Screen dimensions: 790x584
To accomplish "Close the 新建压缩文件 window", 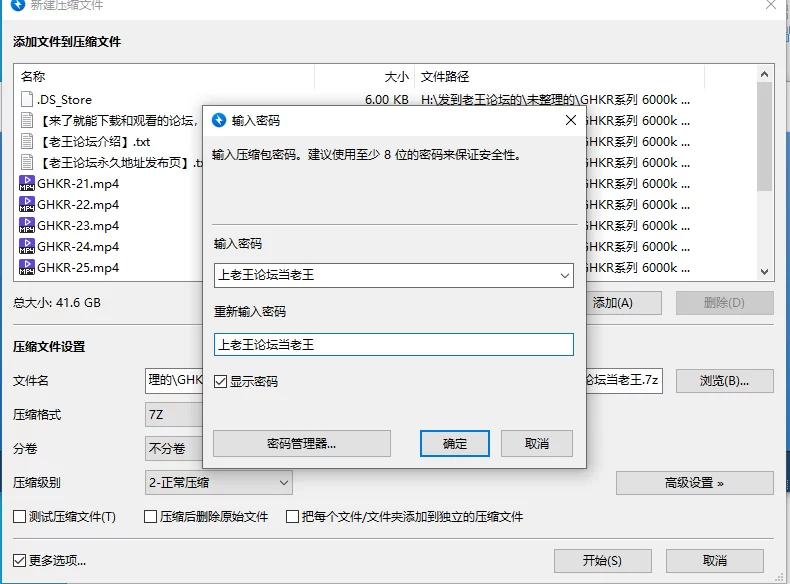I will coord(771,5).
